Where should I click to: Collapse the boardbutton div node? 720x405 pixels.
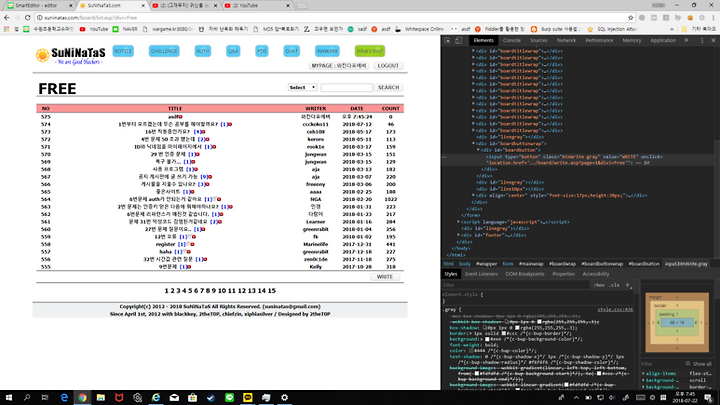click(478, 150)
